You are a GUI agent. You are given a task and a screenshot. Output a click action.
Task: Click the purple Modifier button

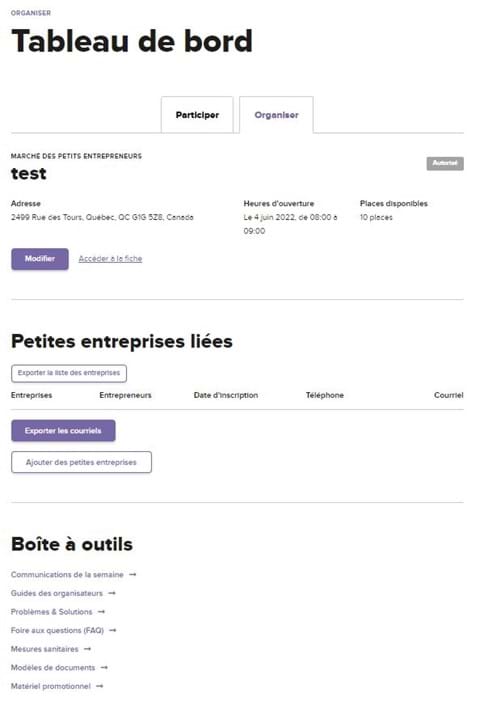tap(40, 259)
